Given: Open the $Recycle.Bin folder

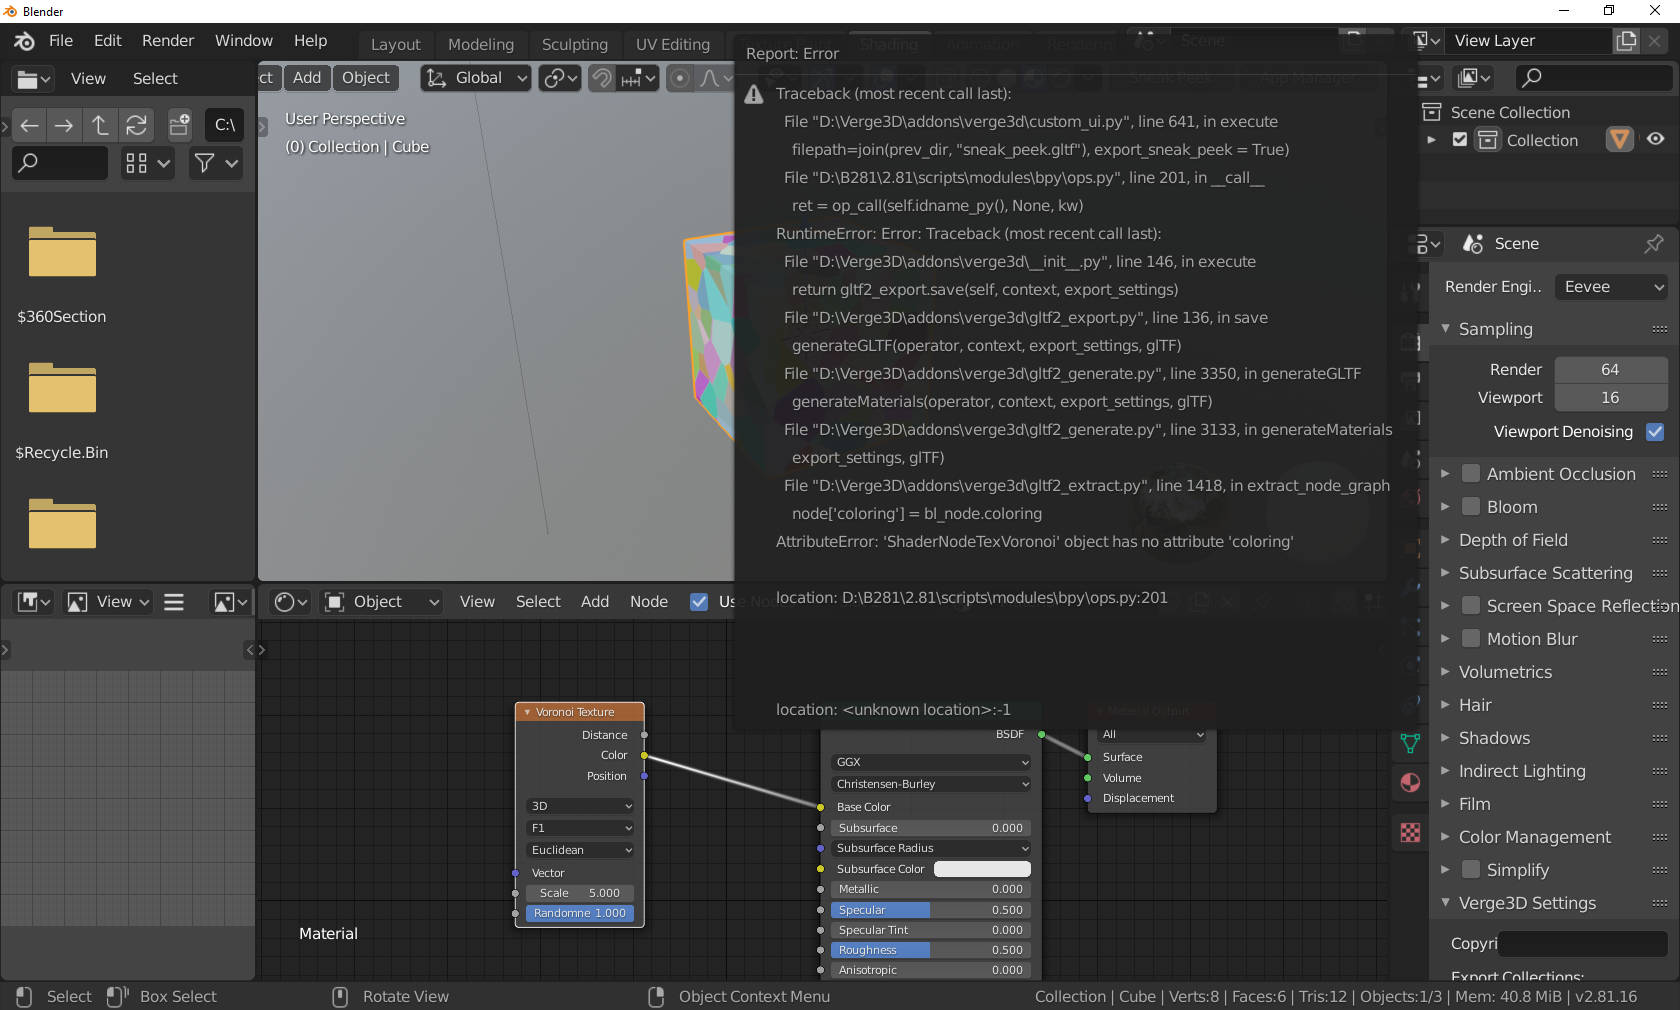Looking at the screenshot, I should point(62,388).
